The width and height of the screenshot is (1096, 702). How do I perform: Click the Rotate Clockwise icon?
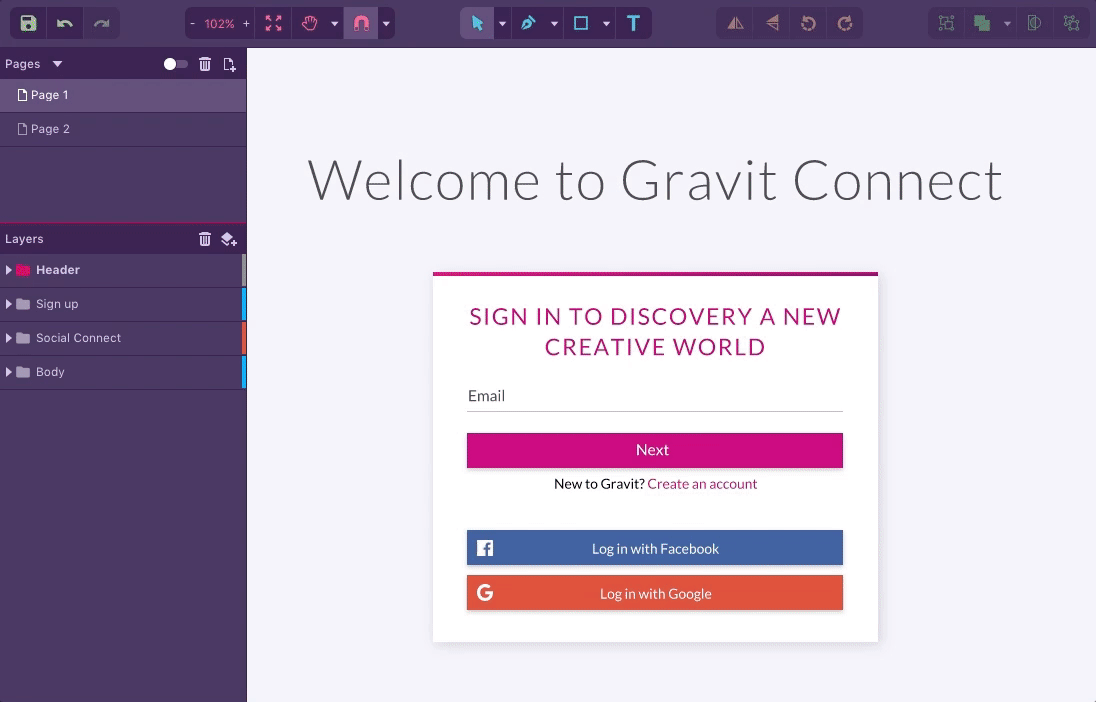point(844,23)
